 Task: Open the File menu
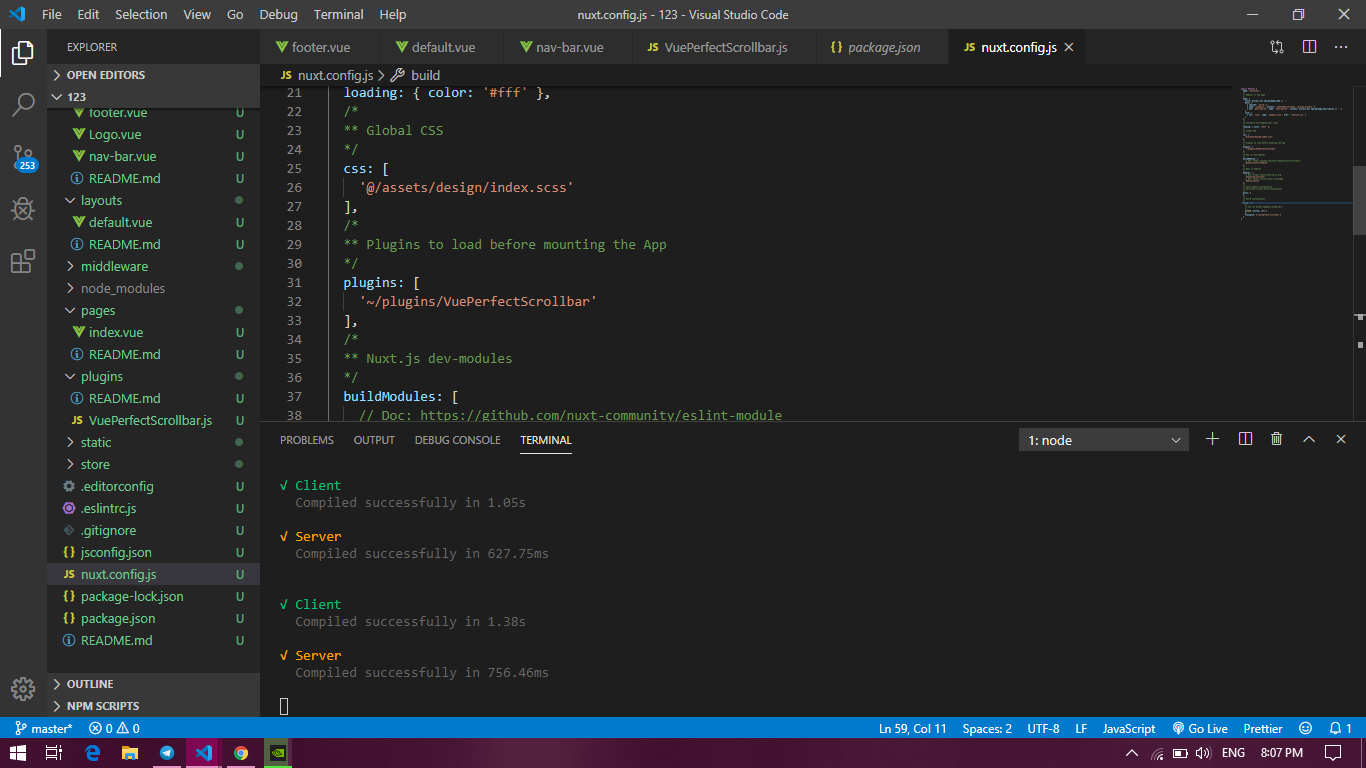[x=52, y=14]
